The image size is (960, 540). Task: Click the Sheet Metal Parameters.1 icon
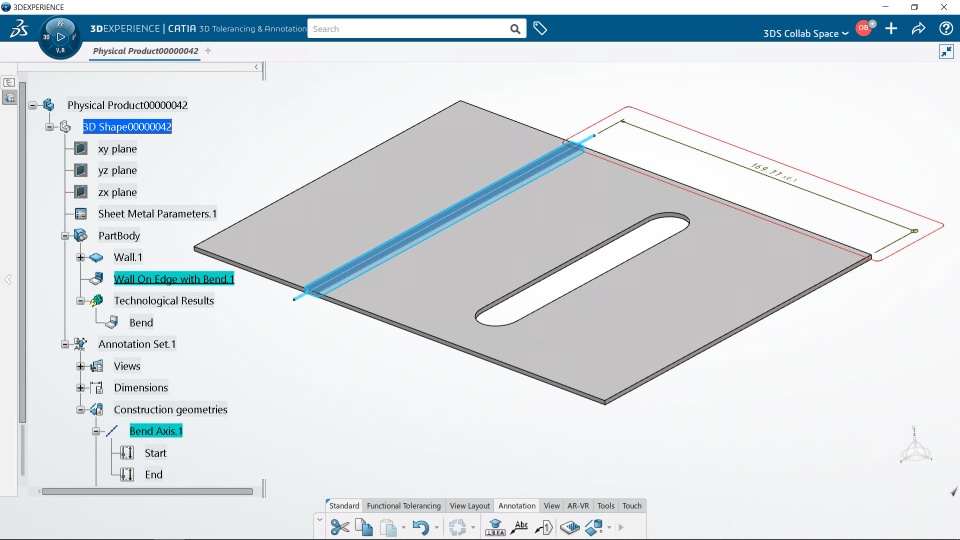click(81, 214)
